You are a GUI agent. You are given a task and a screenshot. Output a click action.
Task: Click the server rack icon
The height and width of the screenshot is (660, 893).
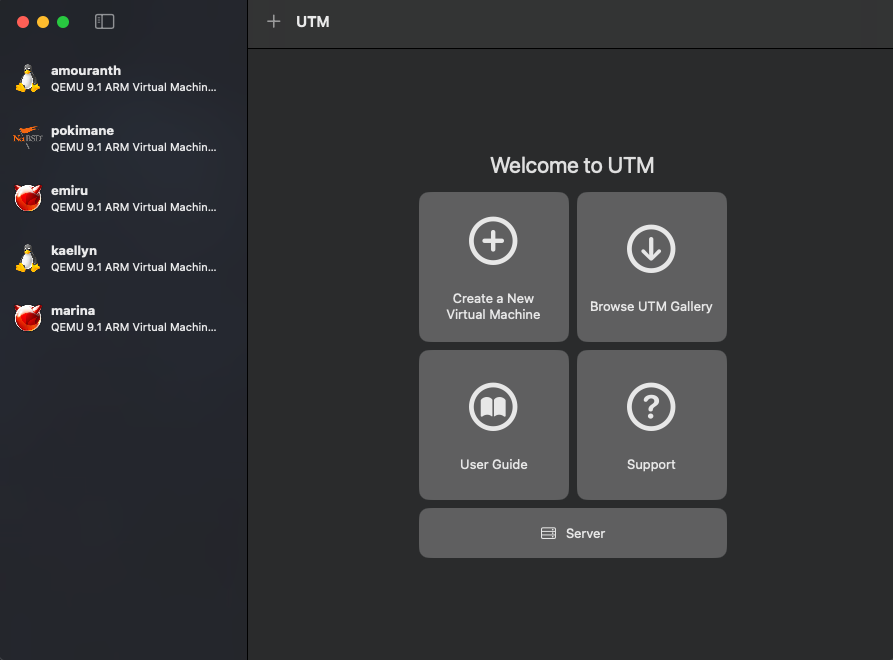[x=548, y=533]
